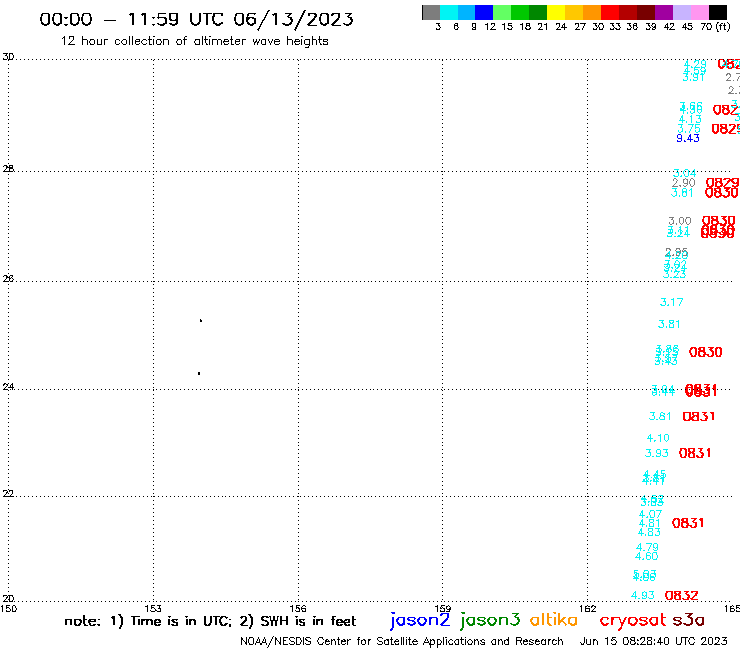Click '12 hour collection of altimeter wave heights'
Image resolution: width=740 pixels, height=650 pixels.
[x=194, y=42]
